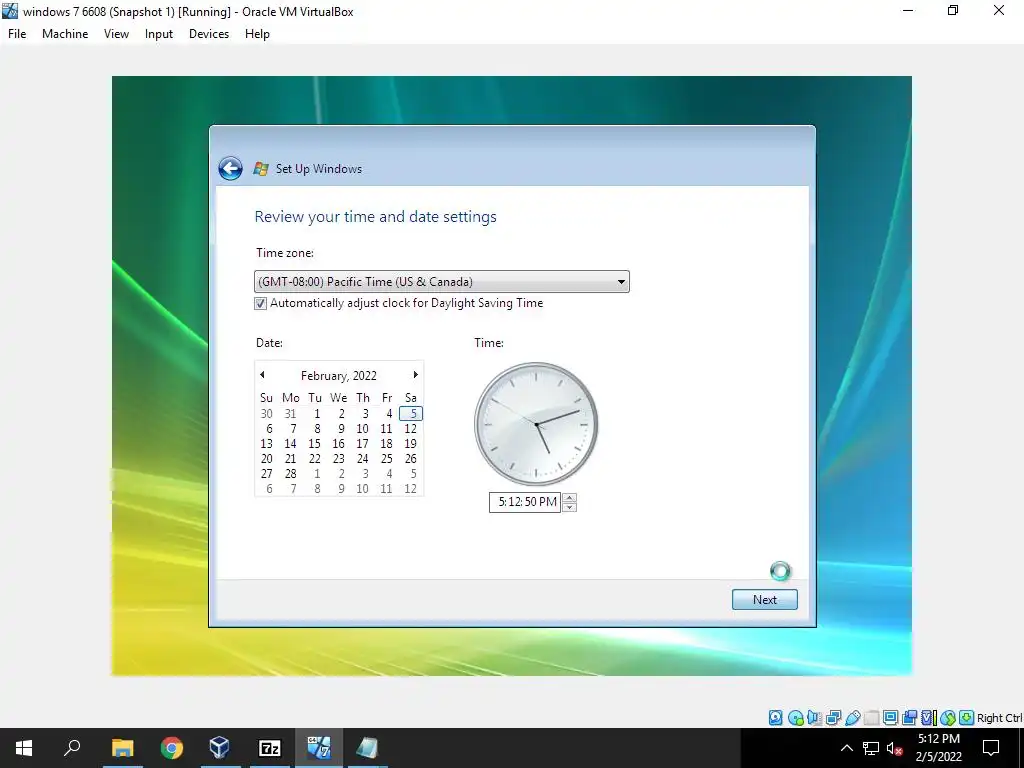Open the Input menu
Screen dimensions: 1024x768
(x=159, y=34)
